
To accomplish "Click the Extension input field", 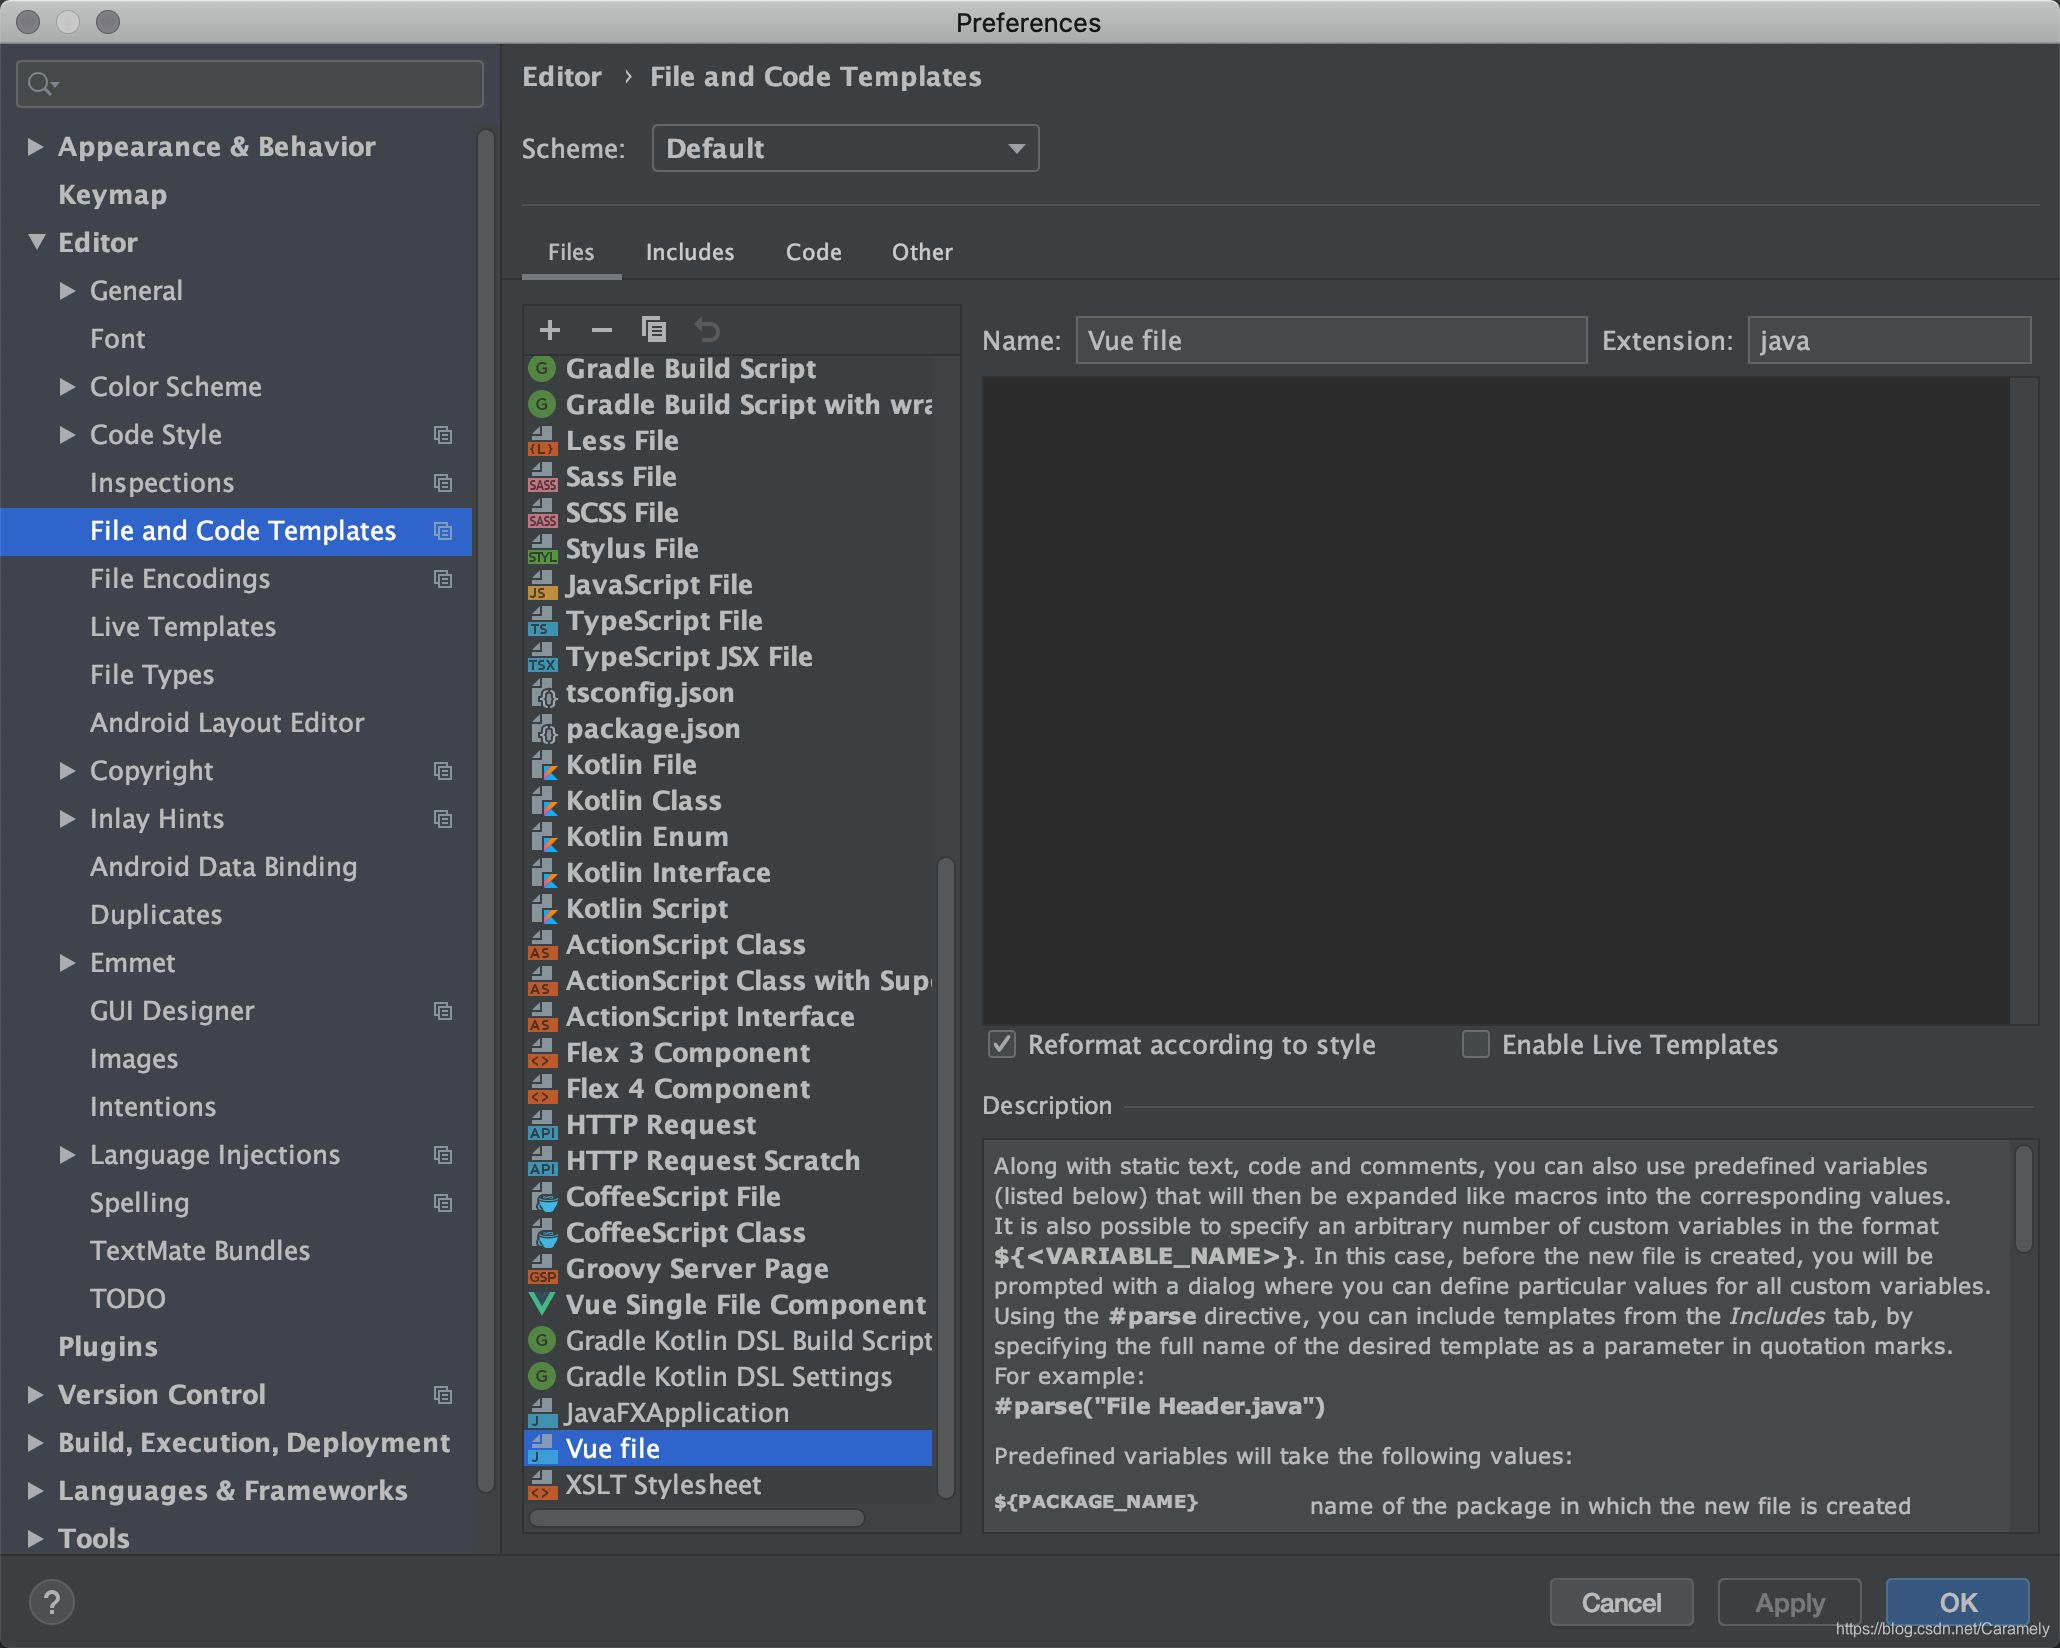I will [x=1888, y=341].
